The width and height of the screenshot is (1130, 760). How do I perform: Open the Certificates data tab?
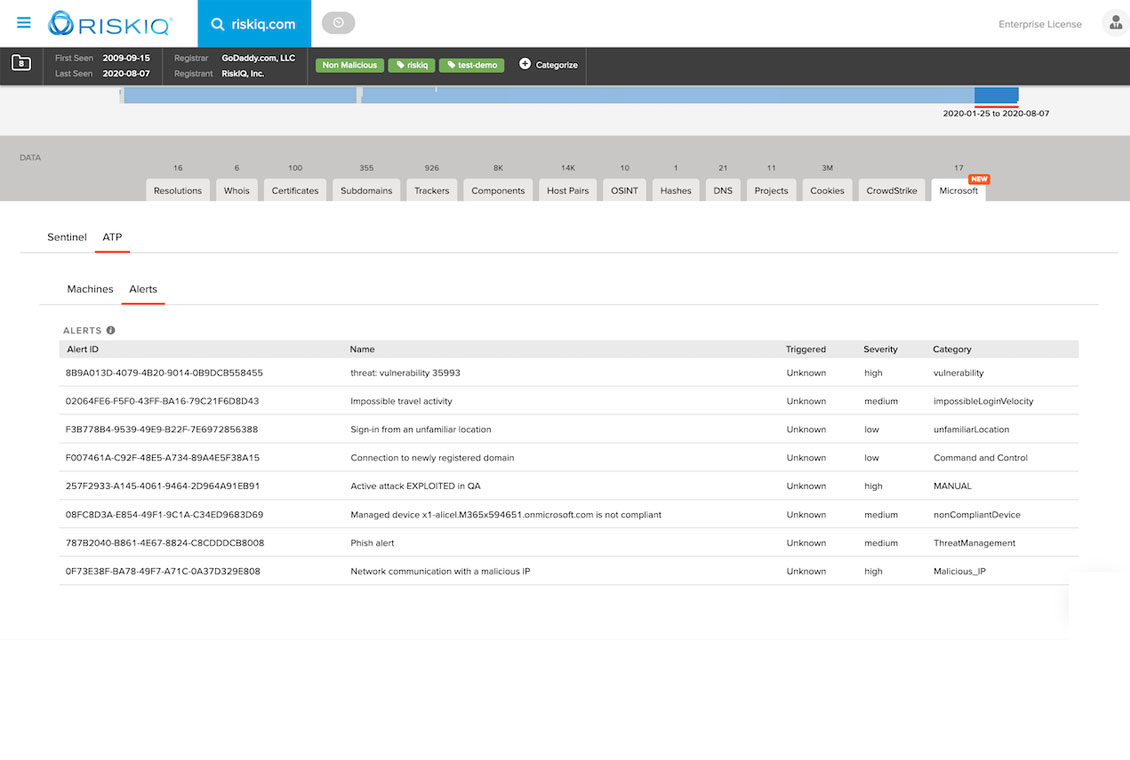[x=295, y=190]
